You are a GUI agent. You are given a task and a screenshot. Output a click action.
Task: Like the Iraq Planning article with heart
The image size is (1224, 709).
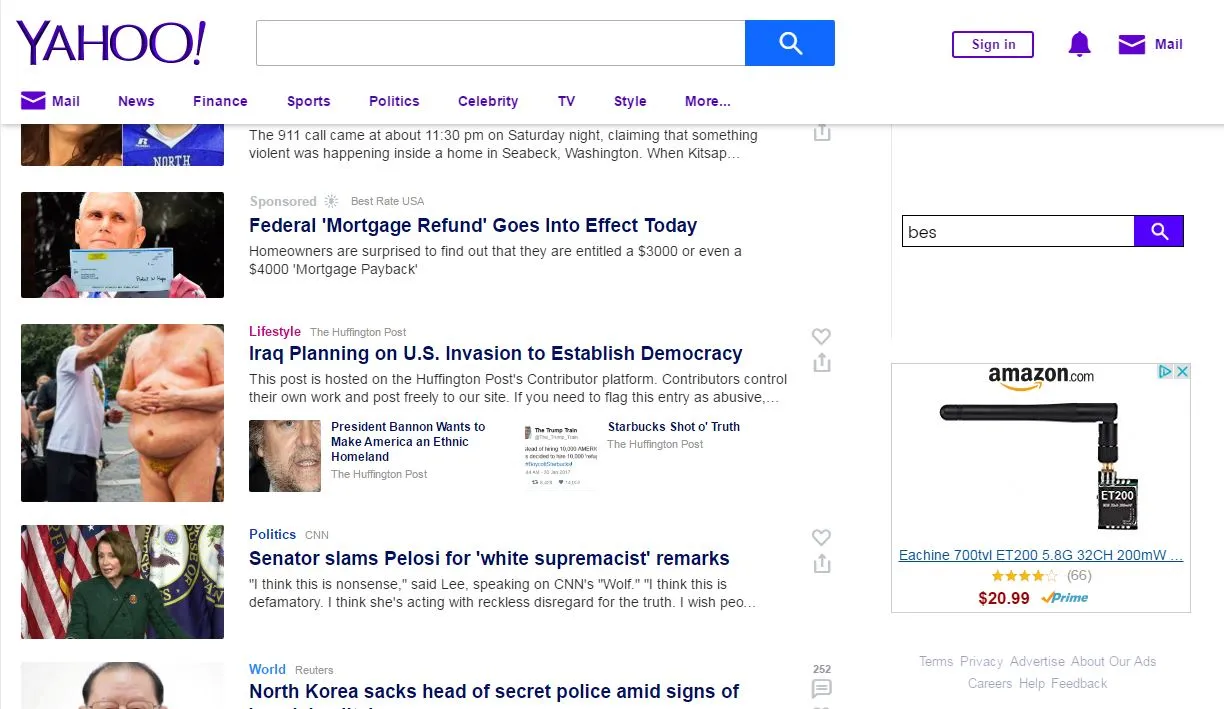pos(821,337)
